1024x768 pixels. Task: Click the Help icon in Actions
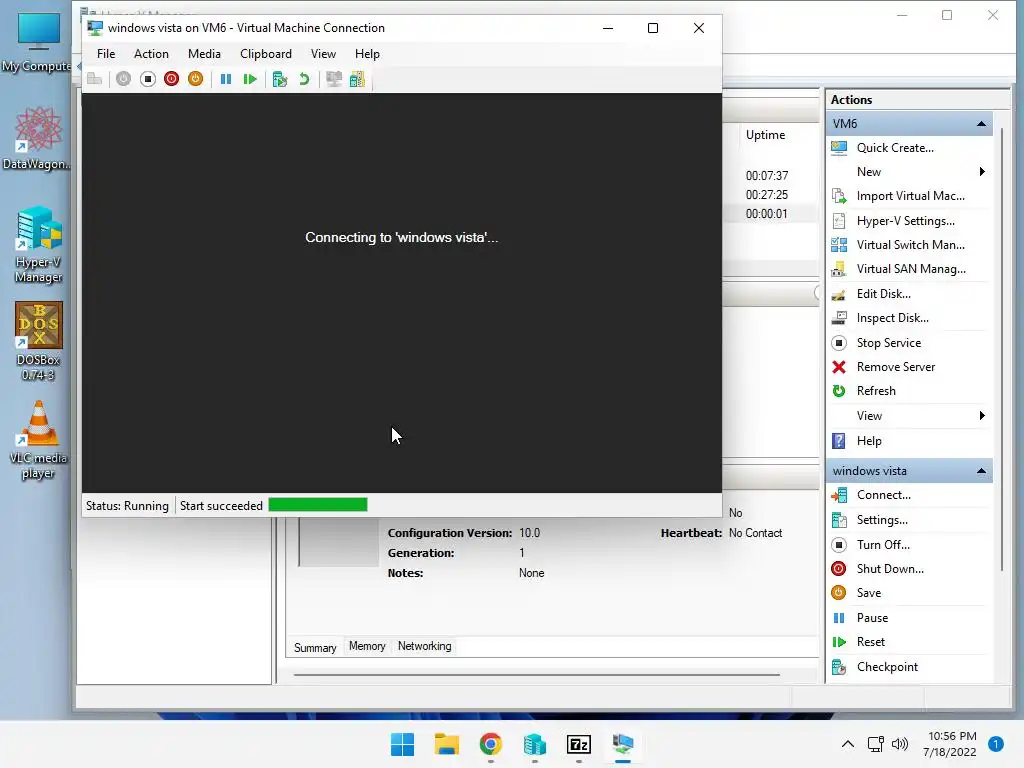(x=839, y=441)
